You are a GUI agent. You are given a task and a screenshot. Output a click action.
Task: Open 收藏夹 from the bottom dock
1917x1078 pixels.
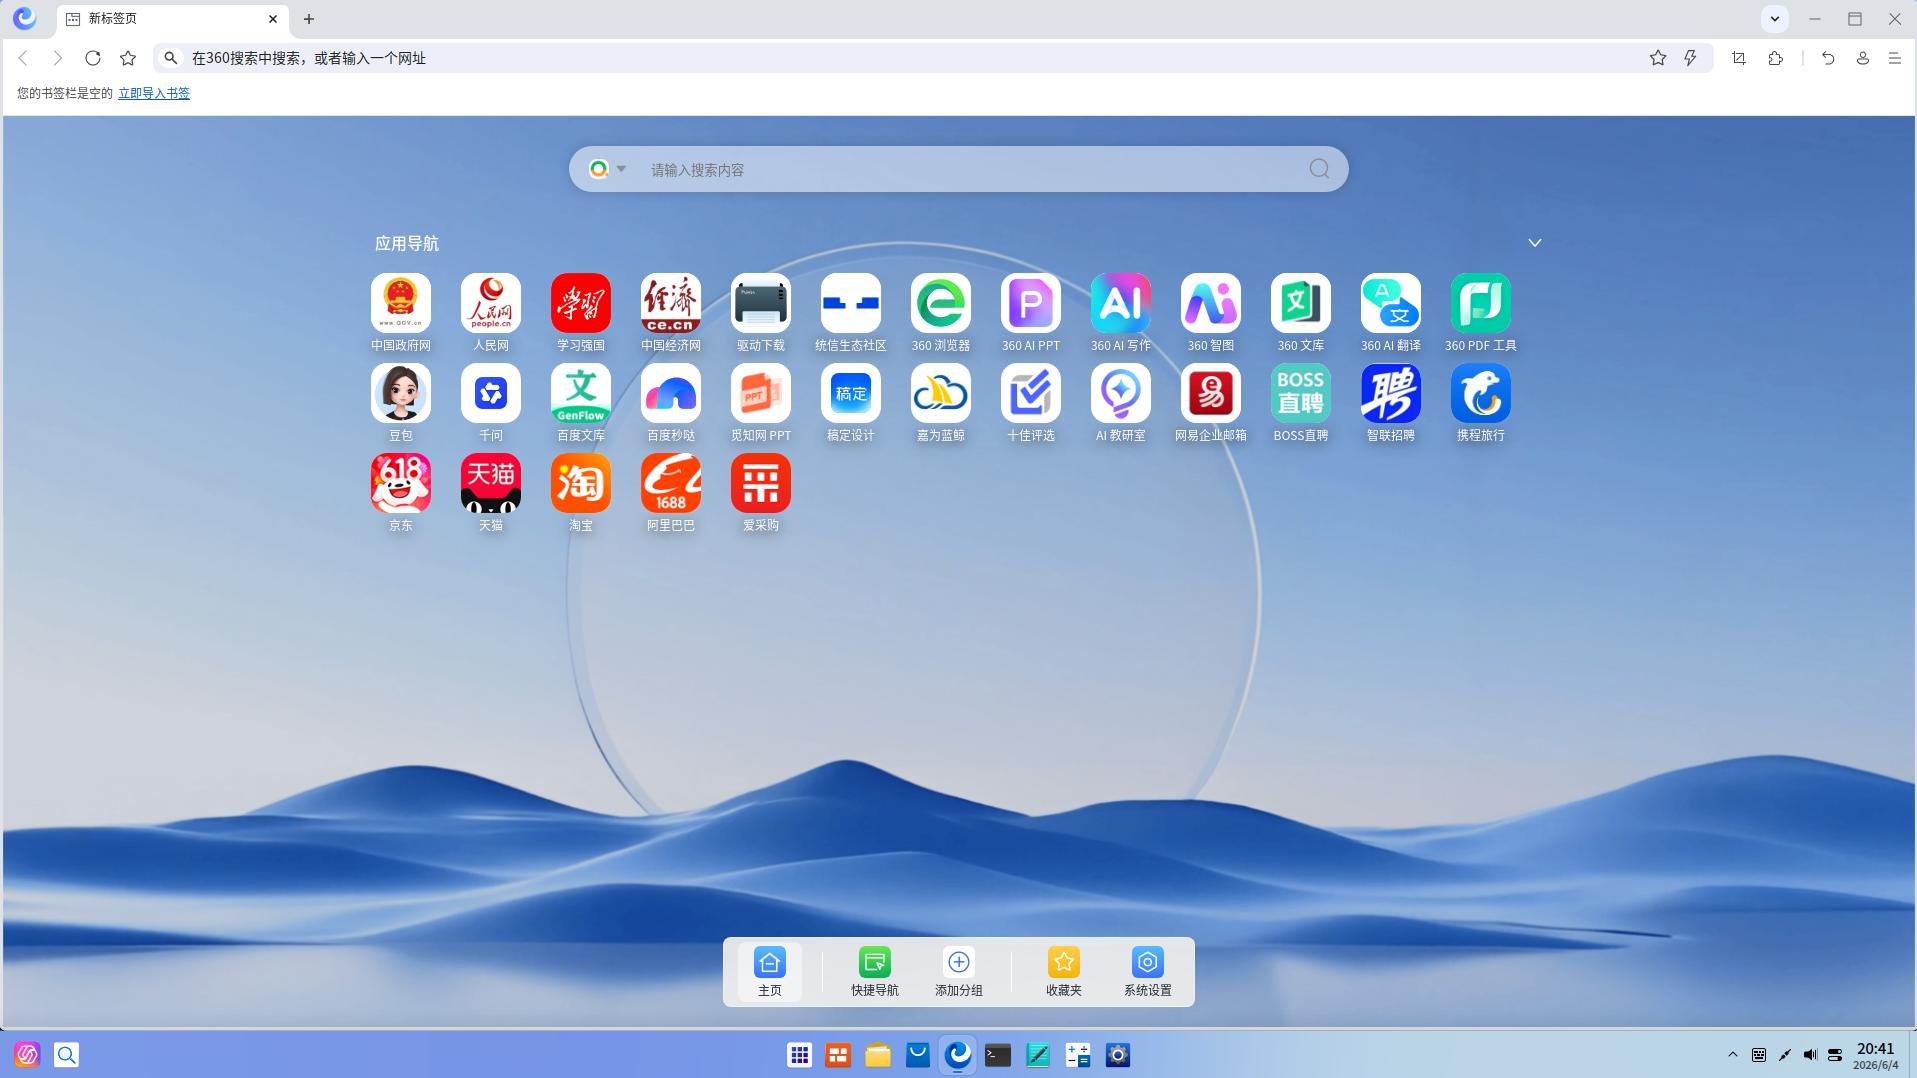tap(1064, 972)
